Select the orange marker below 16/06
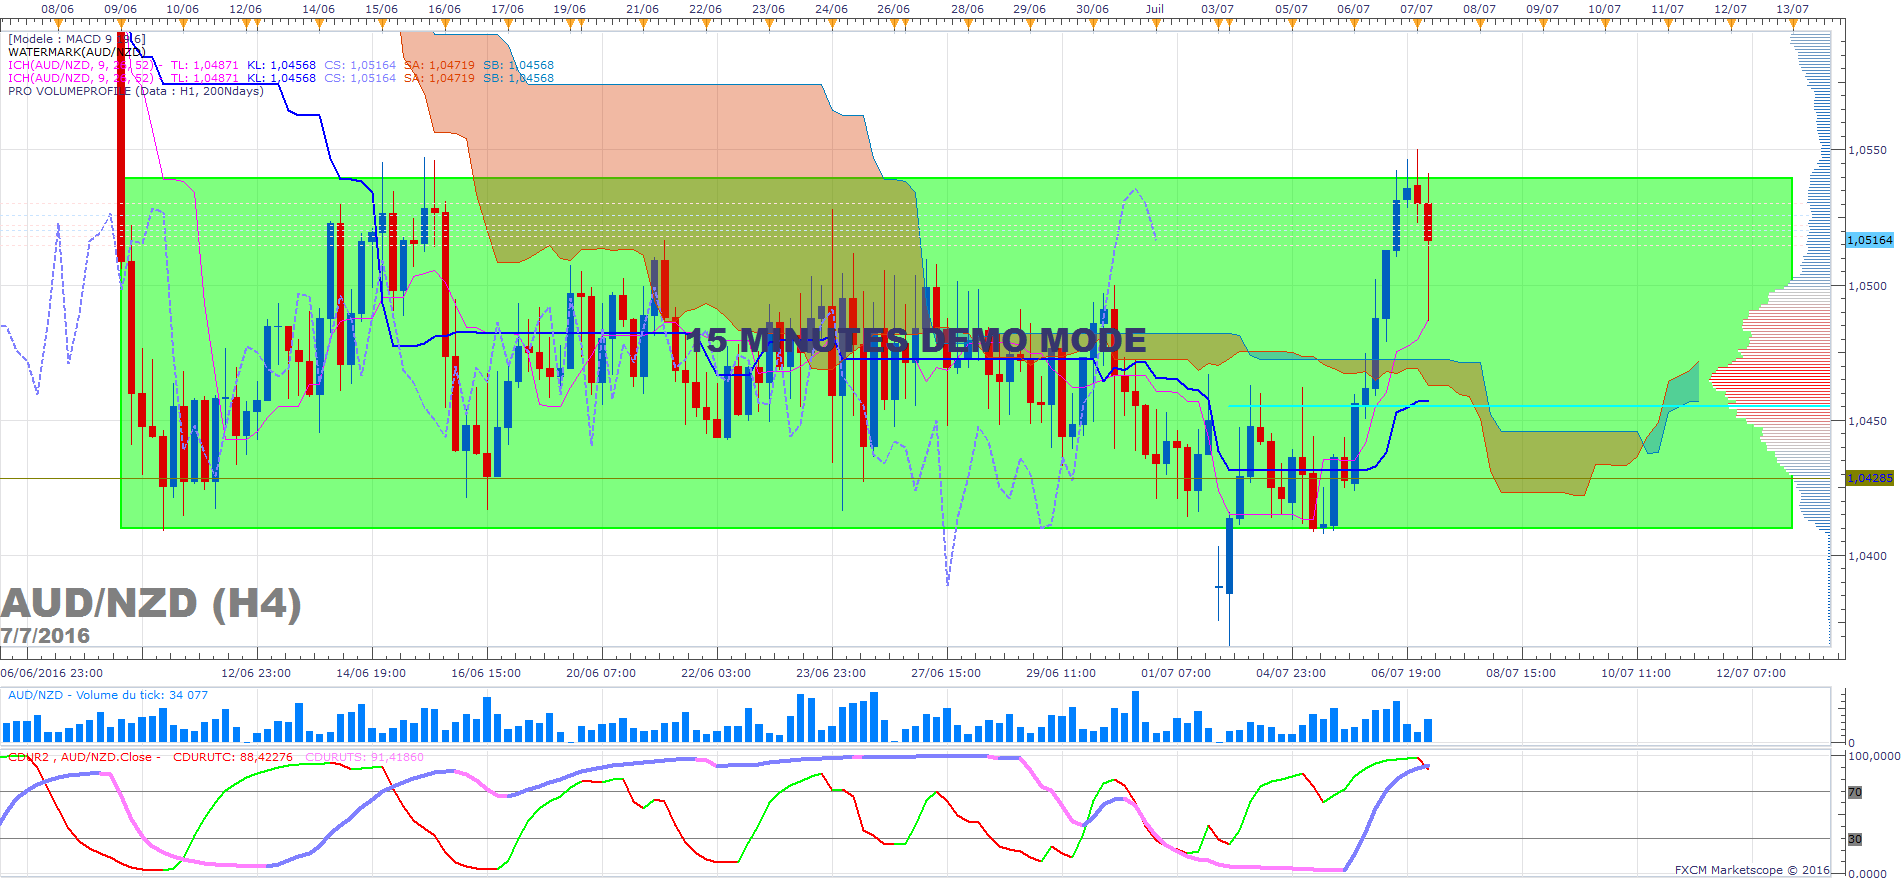The width and height of the screenshot is (1903, 878). click(444, 23)
